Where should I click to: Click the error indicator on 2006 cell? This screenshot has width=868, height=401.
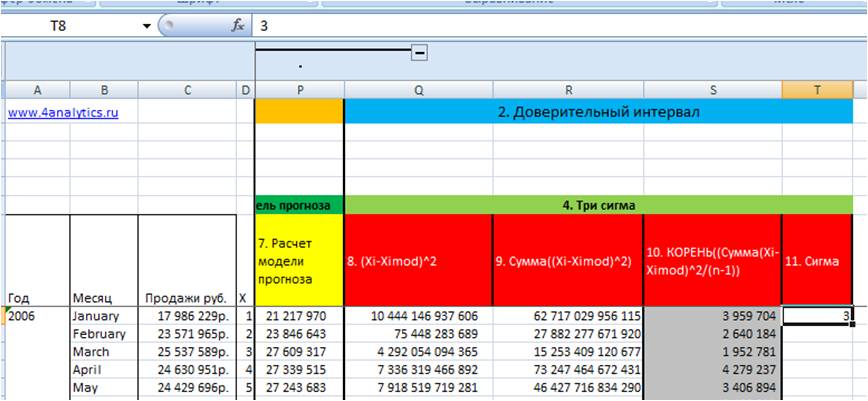pyautogui.click(x=8, y=310)
